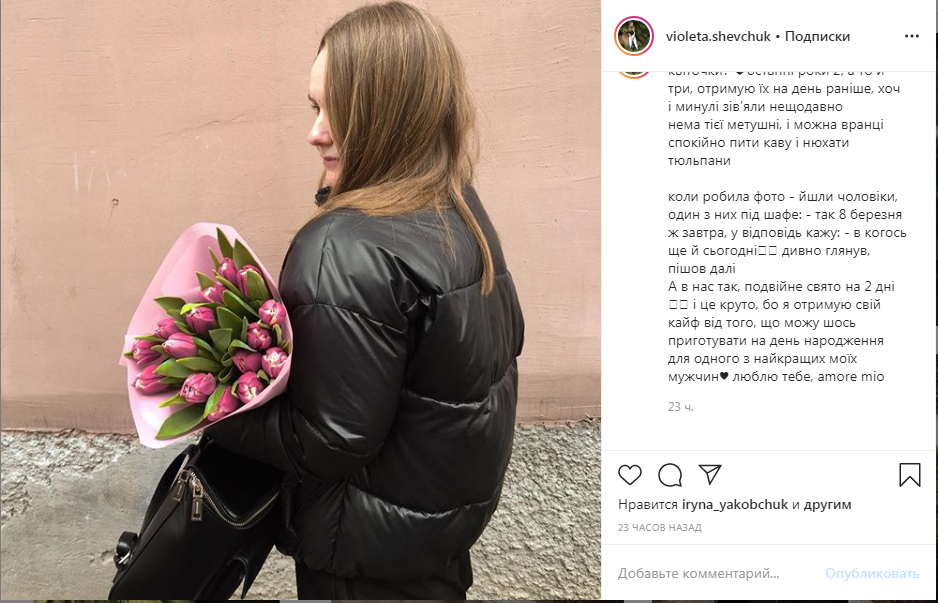This screenshot has width=938, height=603.
Task: Open the 23 ЧАСОВ НАЗАД timestamp link
Action: [x=660, y=528]
